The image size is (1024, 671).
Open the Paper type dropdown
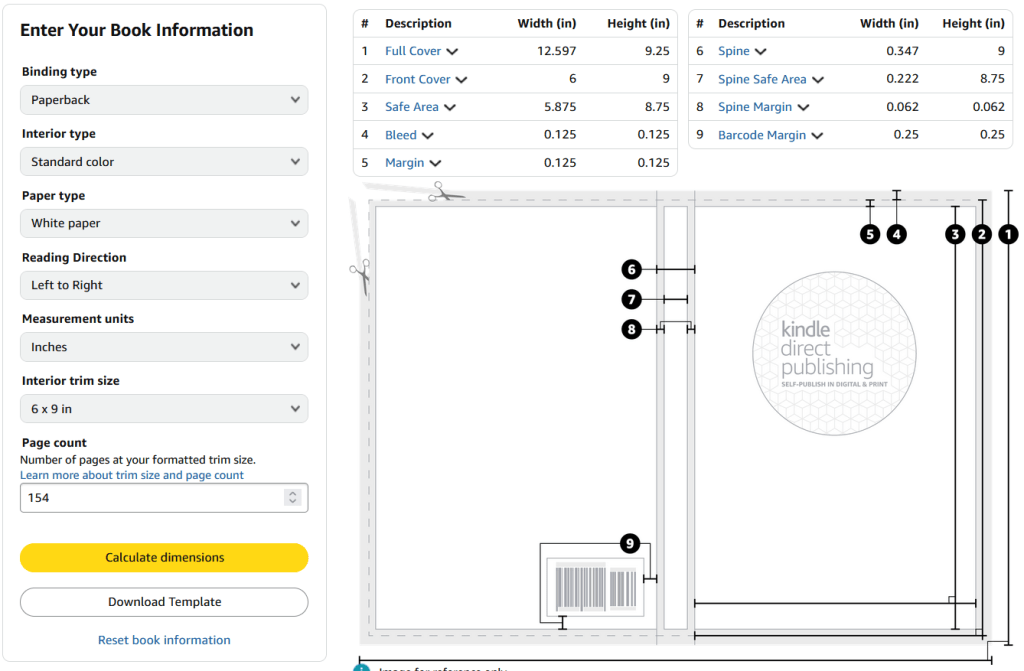(x=164, y=224)
